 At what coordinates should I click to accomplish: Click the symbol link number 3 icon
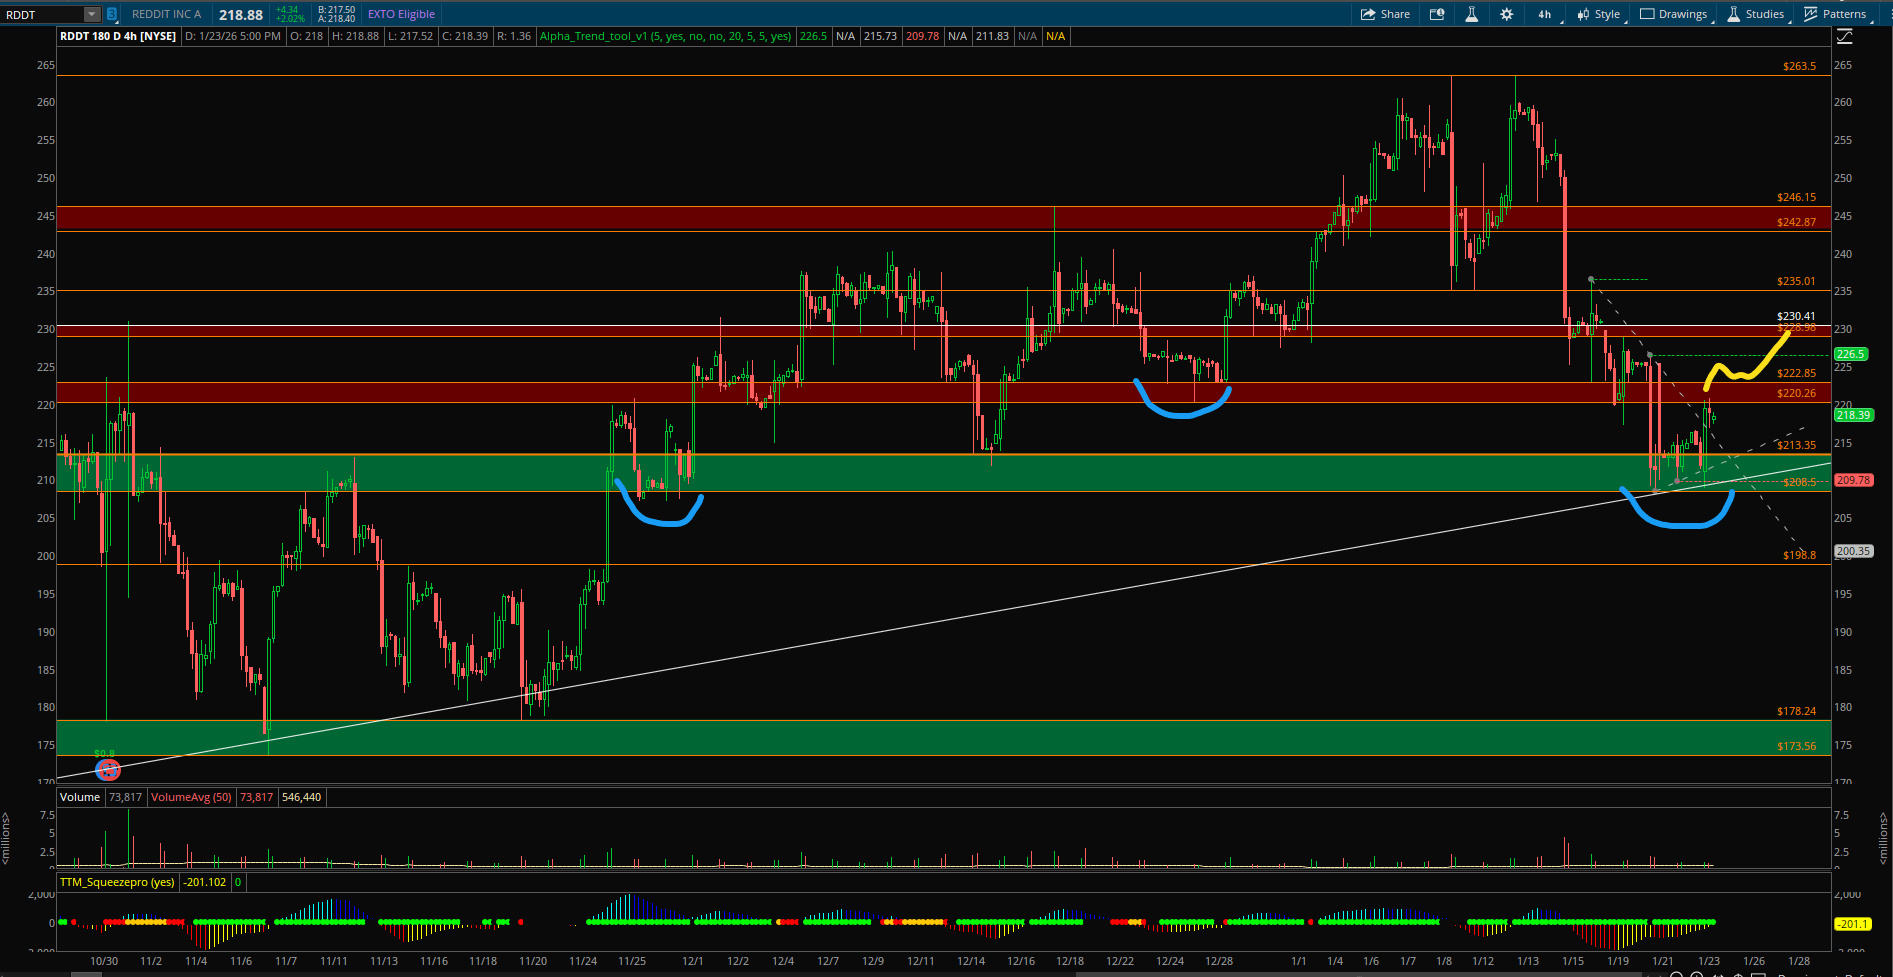pyautogui.click(x=111, y=14)
